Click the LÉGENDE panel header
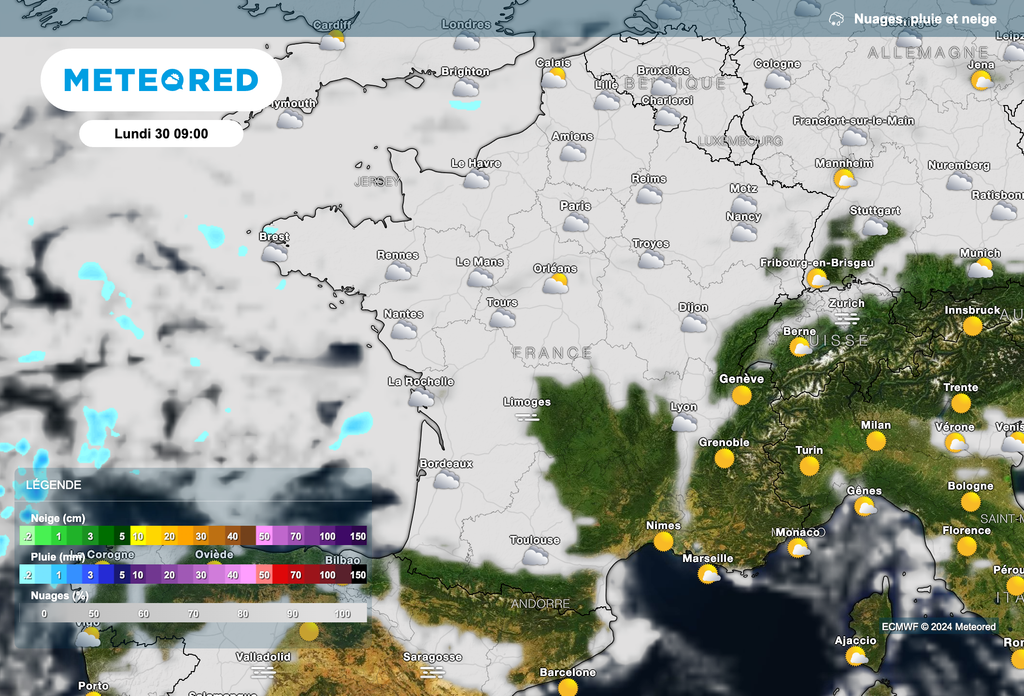Image resolution: width=1024 pixels, height=696 pixels. tap(54, 484)
